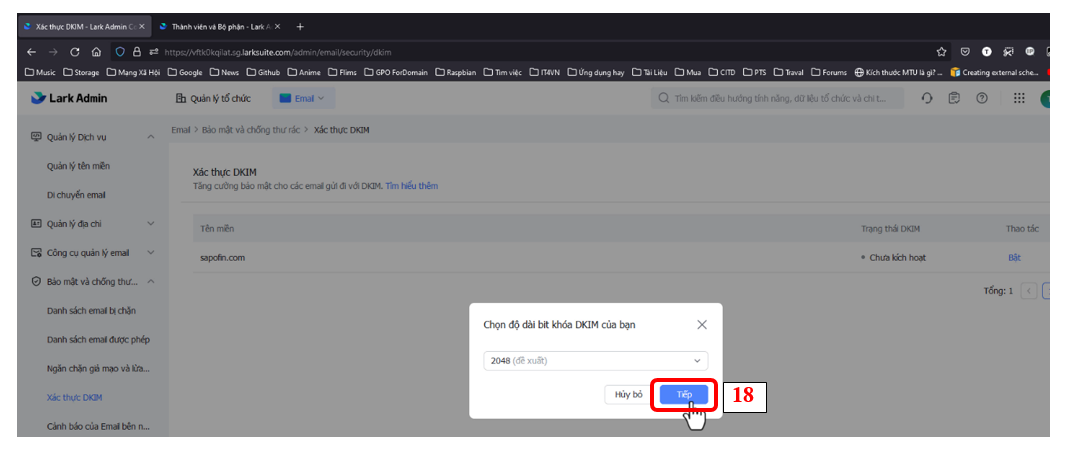The width and height of the screenshot is (1065, 453).
Task: Click the tracking protection shield icon
Action: pos(120,52)
